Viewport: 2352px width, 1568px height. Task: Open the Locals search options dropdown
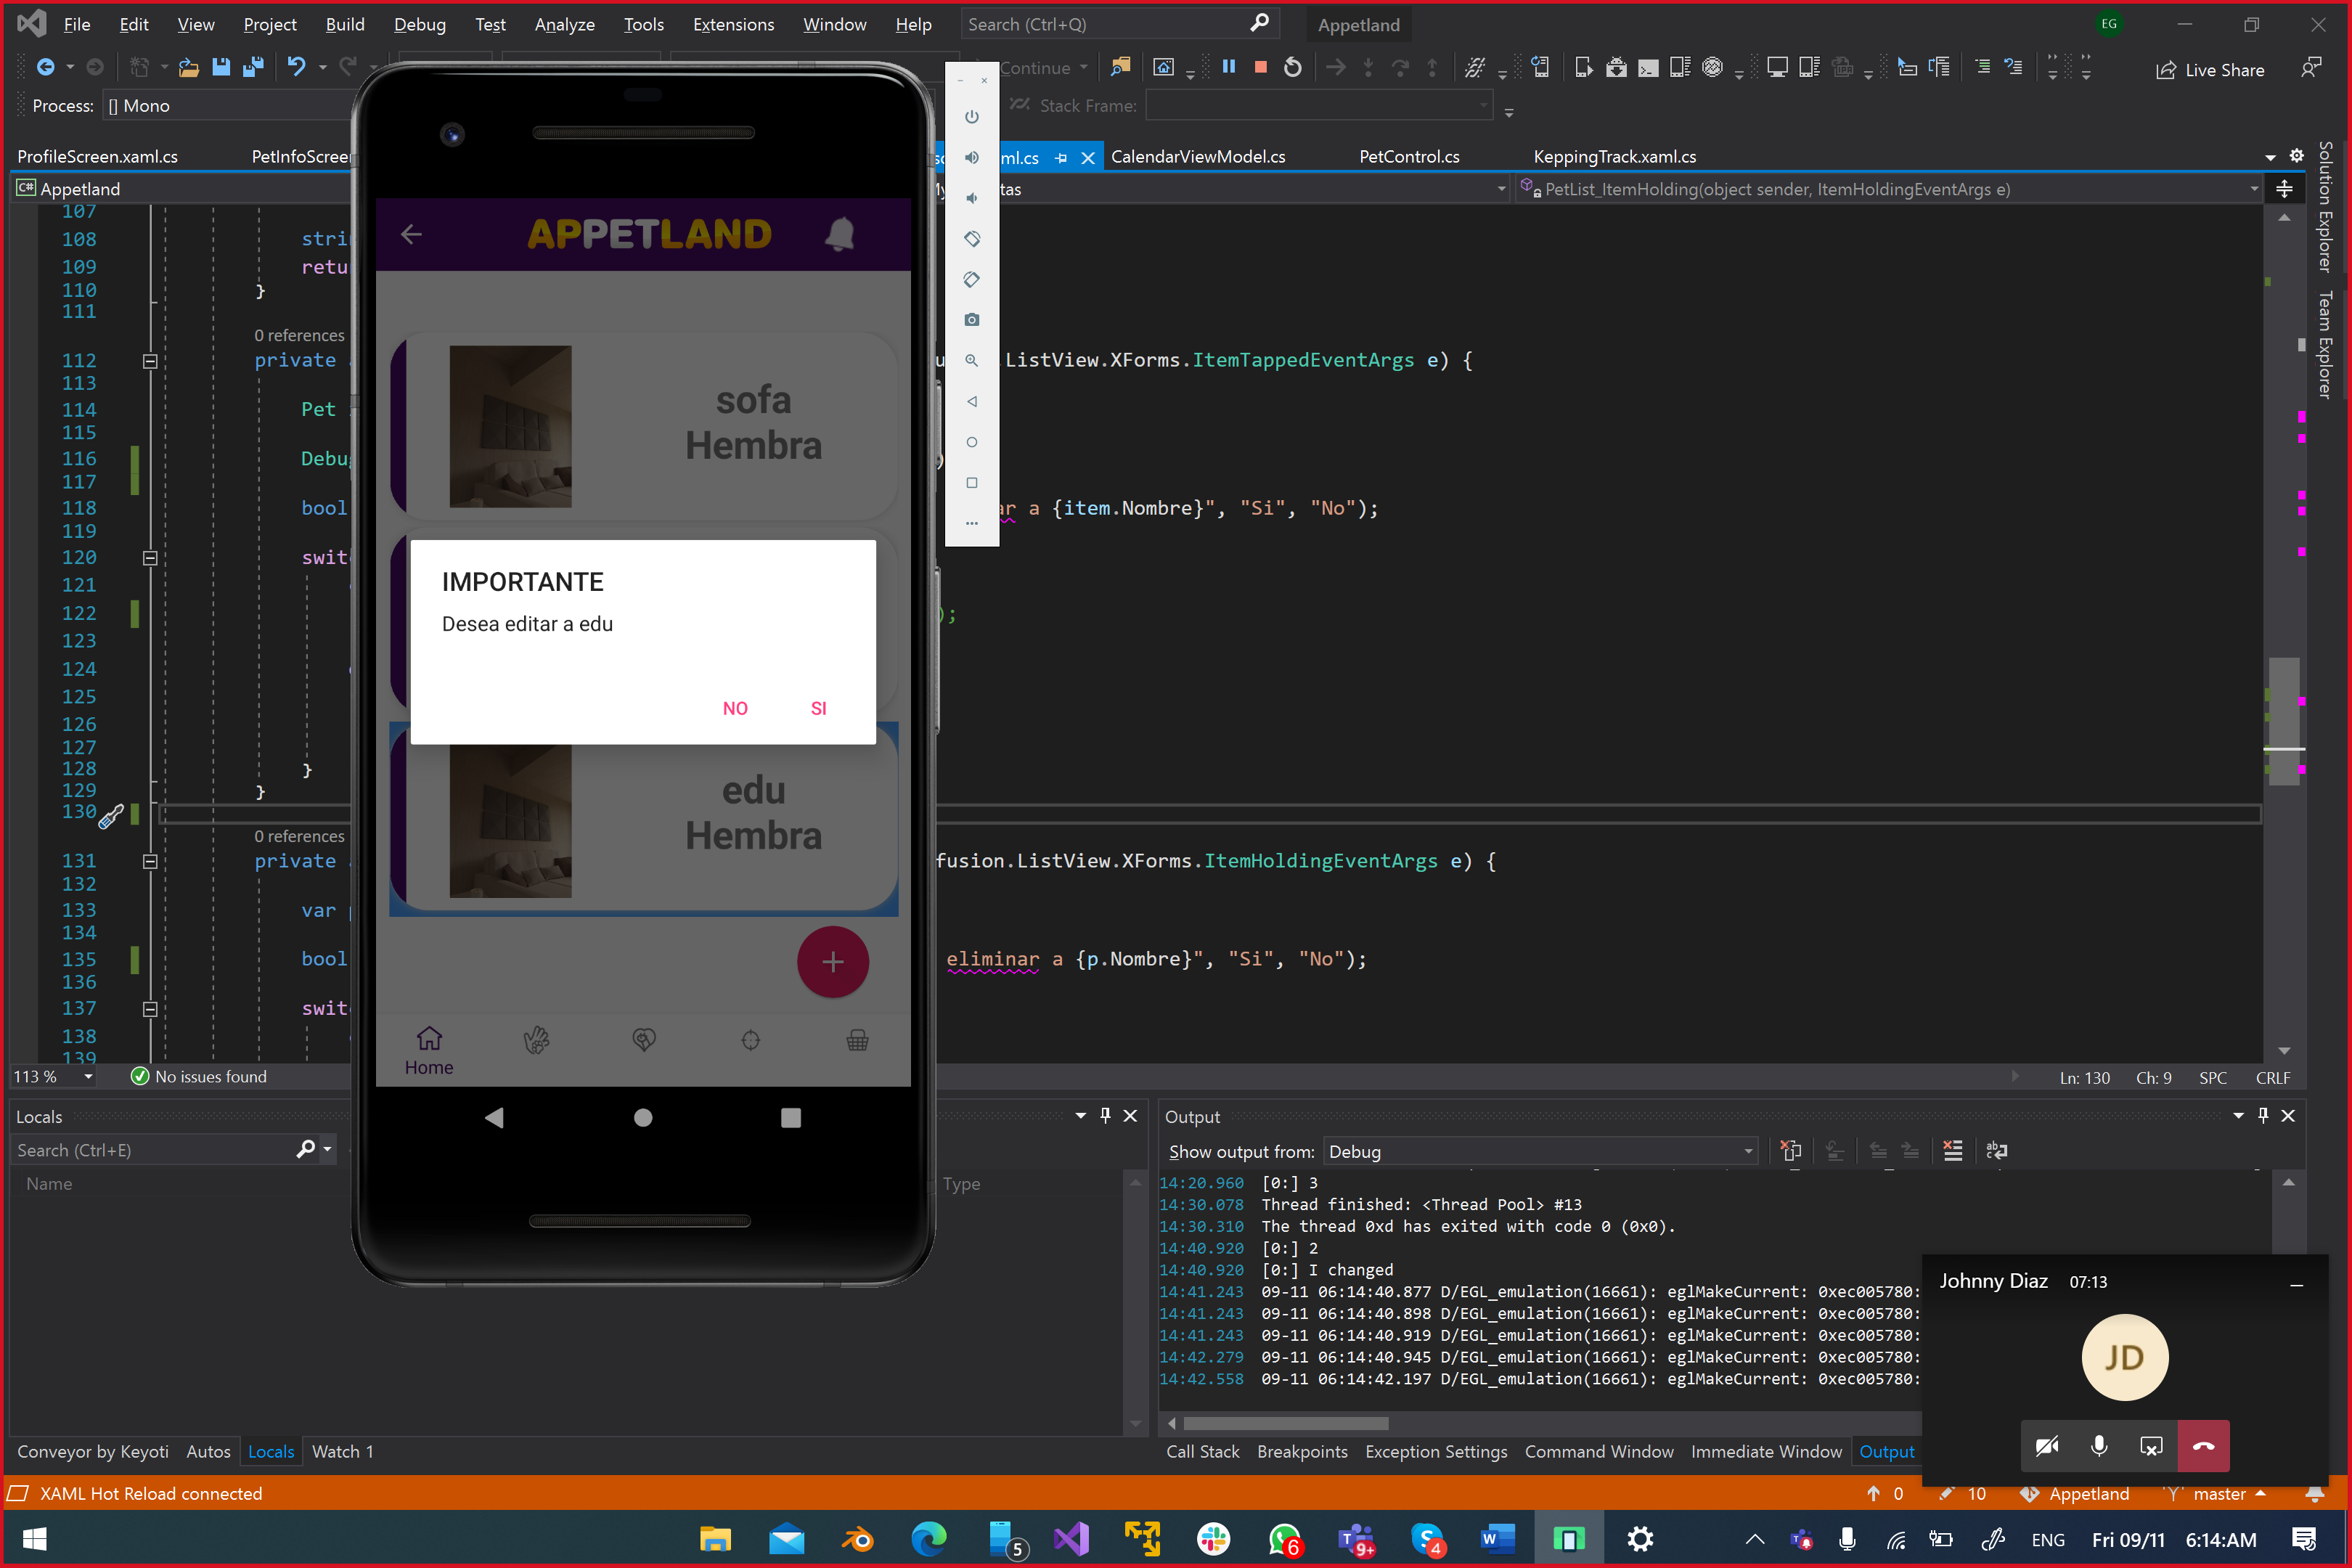327,1150
